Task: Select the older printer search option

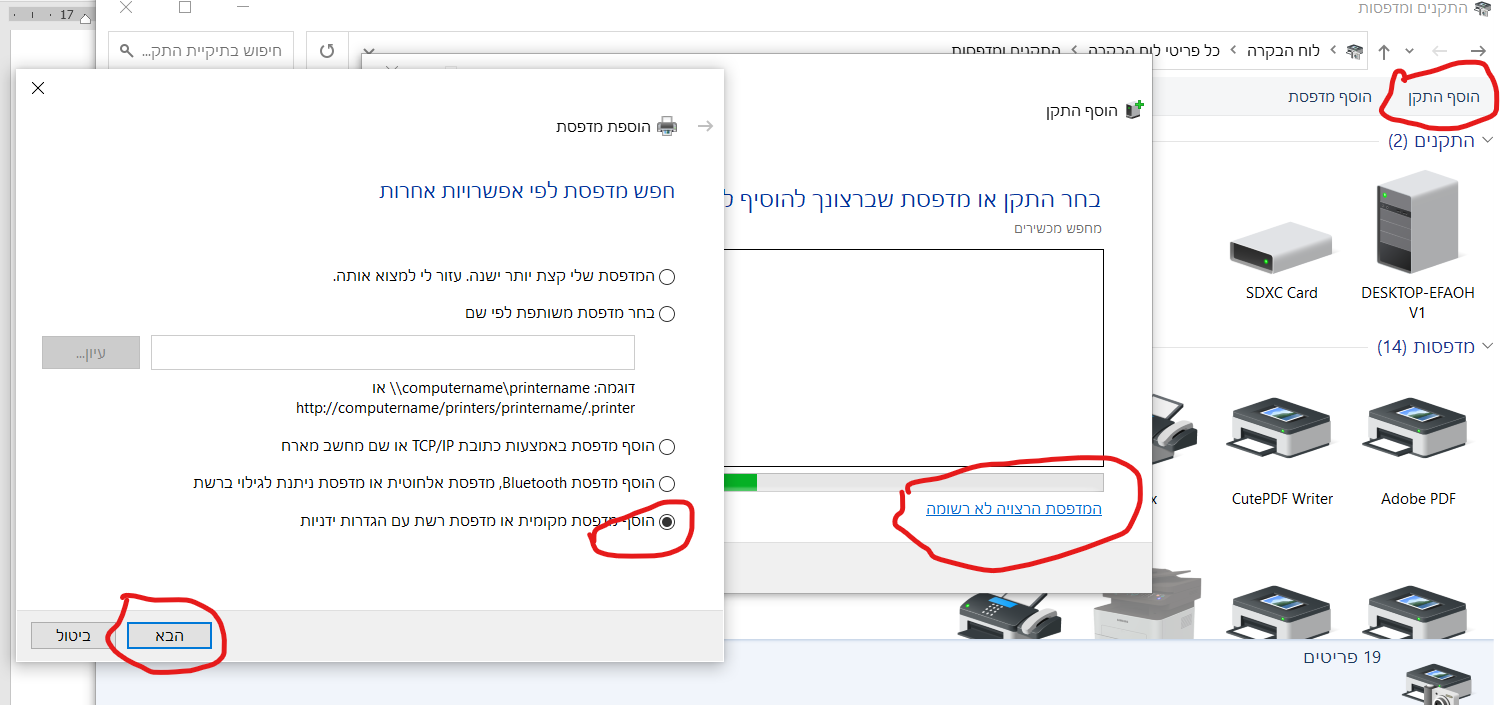Action: (x=668, y=276)
